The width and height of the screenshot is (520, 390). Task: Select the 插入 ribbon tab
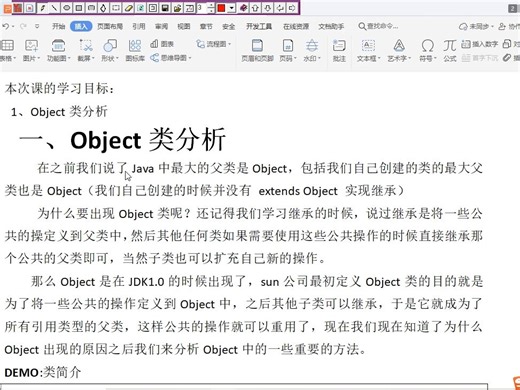tap(81, 26)
